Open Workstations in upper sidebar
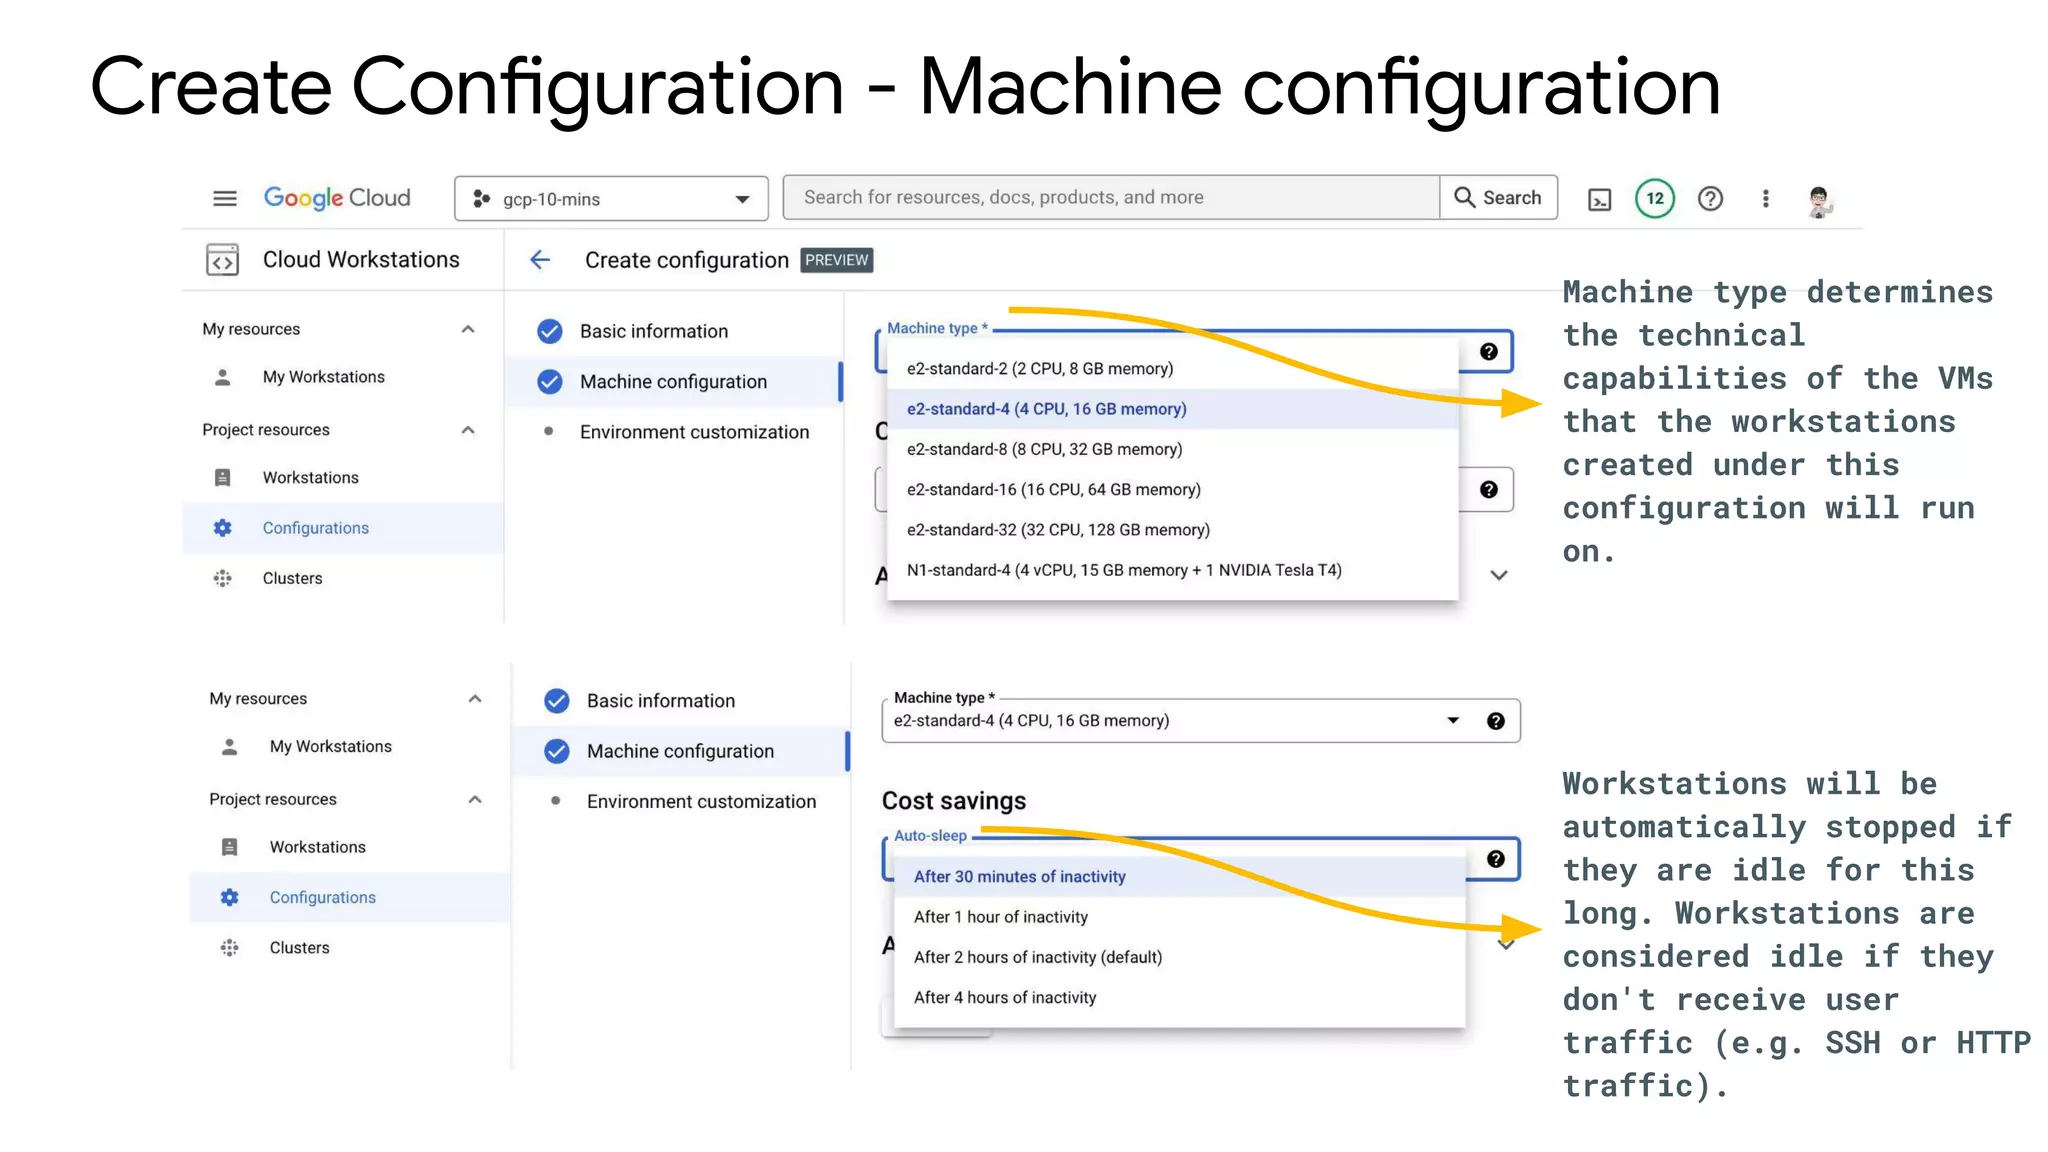Screen dimensions: 2048x1152 (310, 478)
